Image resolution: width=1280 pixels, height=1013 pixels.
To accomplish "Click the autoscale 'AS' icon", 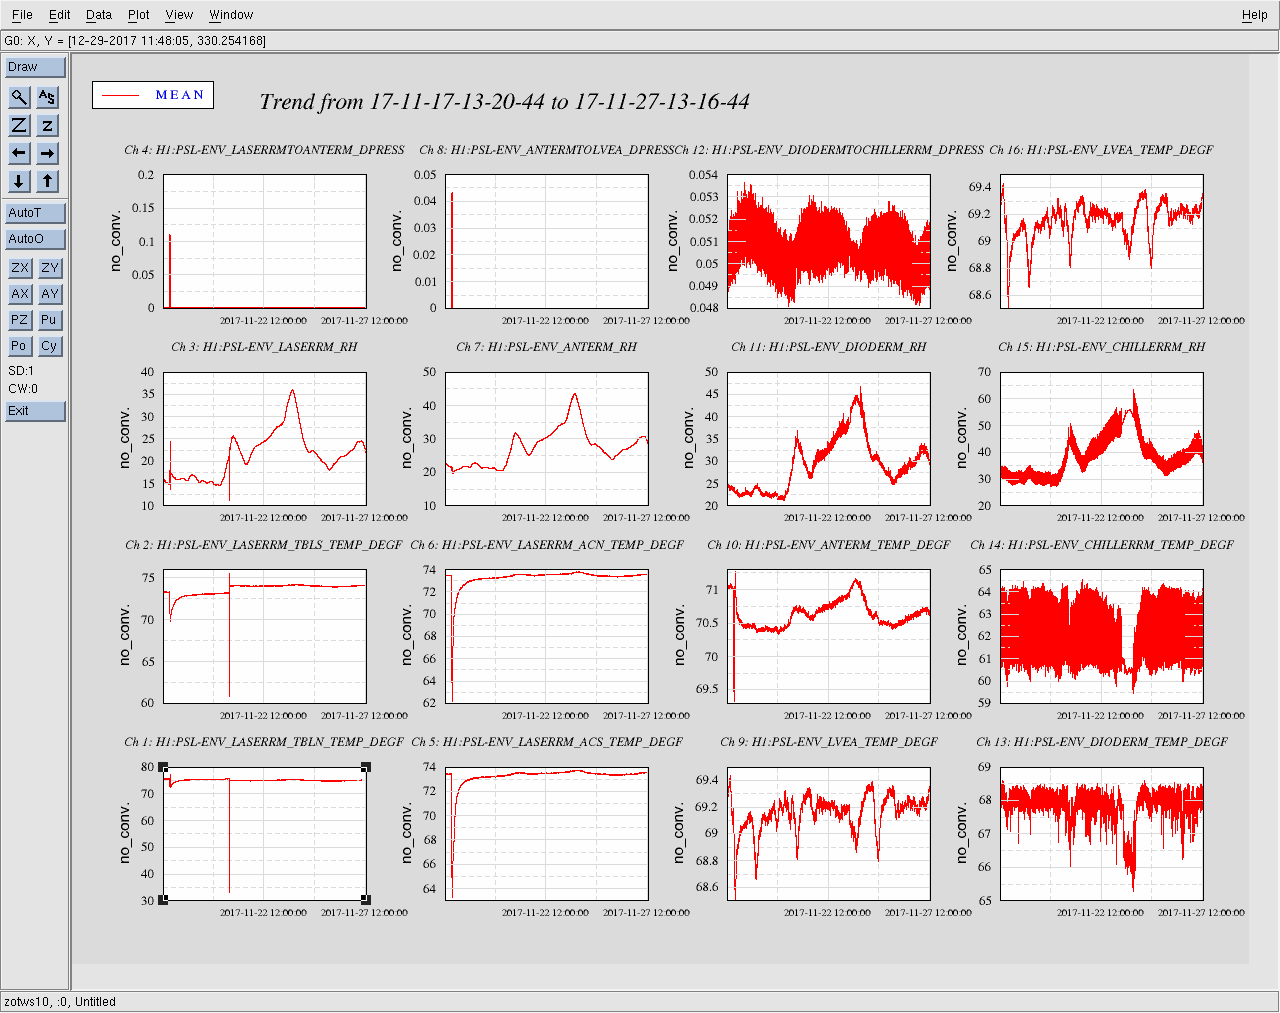I will (47, 97).
